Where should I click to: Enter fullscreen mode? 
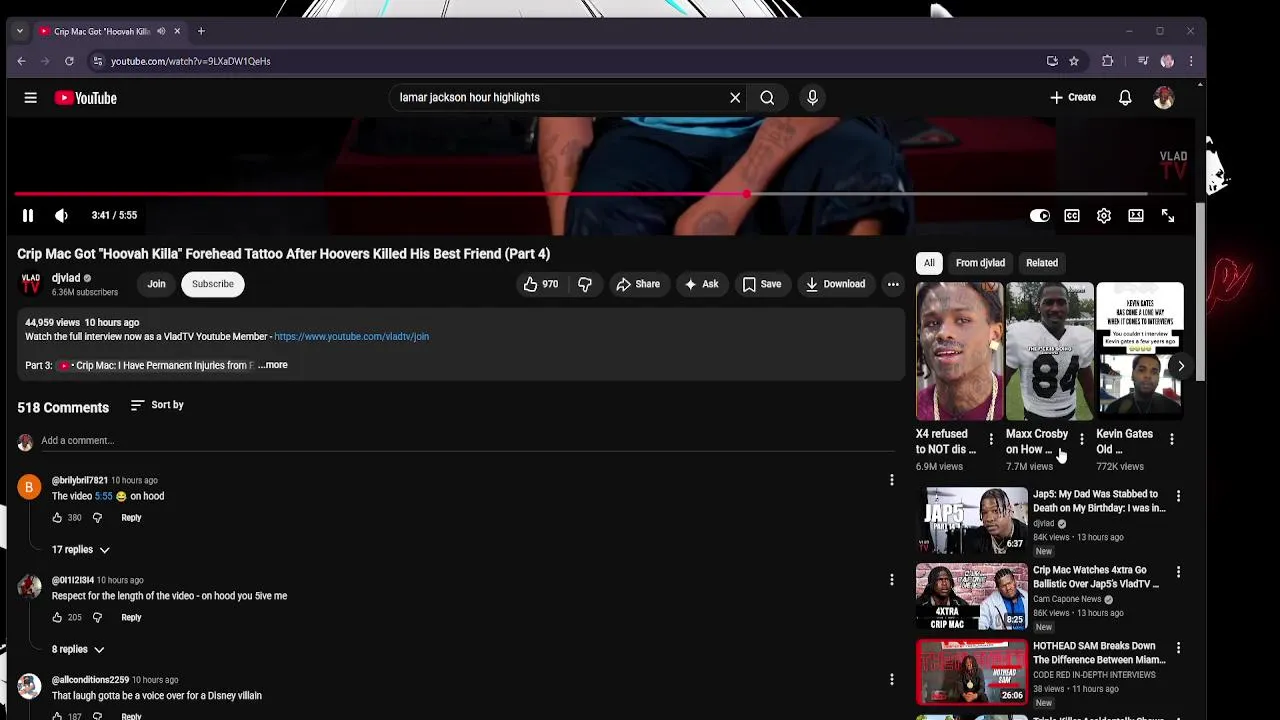(x=1168, y=216)
